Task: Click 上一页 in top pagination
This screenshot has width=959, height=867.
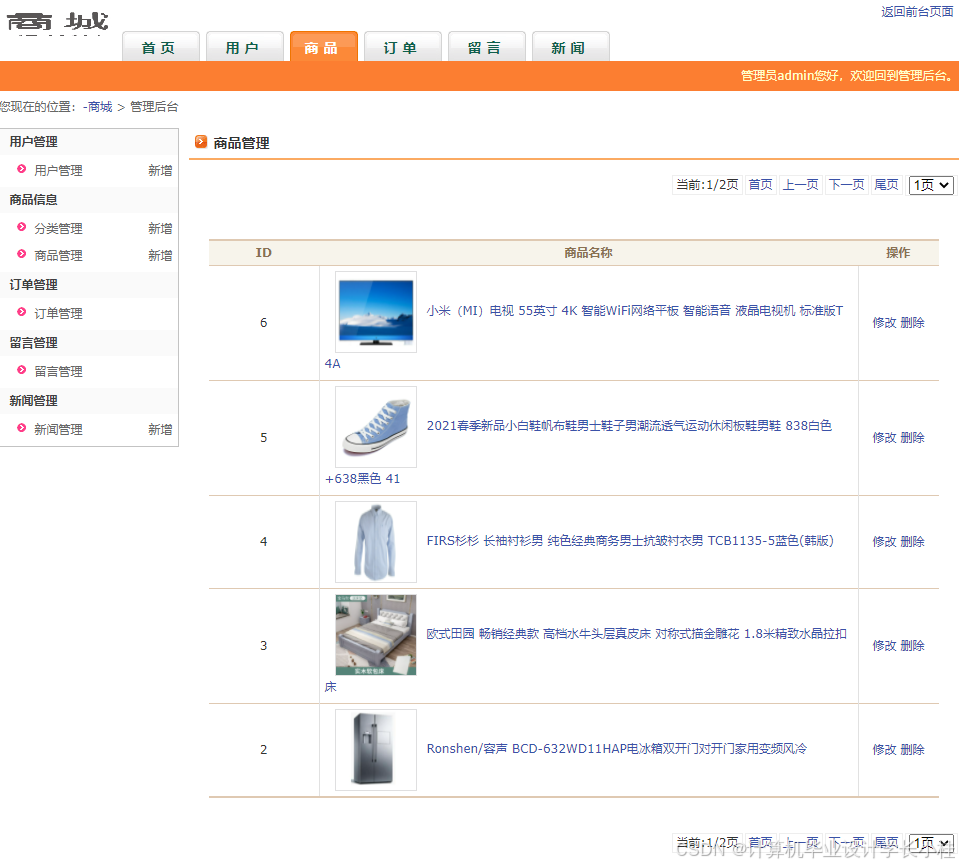Action: click(801, 185)
